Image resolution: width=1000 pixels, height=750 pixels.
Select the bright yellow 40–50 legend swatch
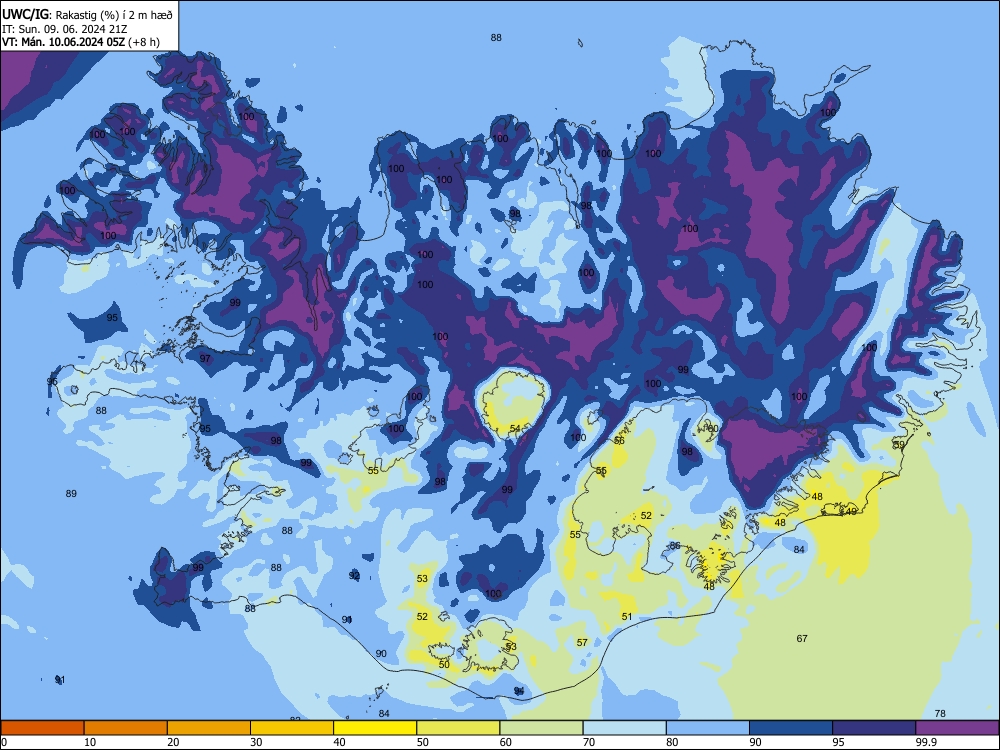click(x=375, y=728)
